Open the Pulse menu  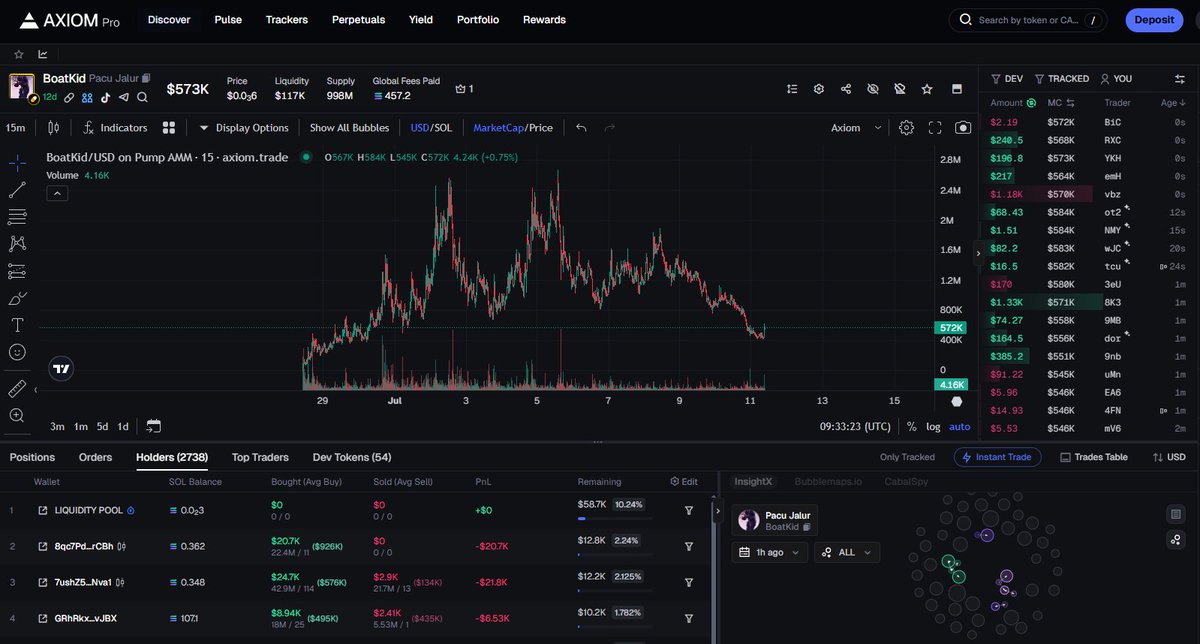[228, 20]
